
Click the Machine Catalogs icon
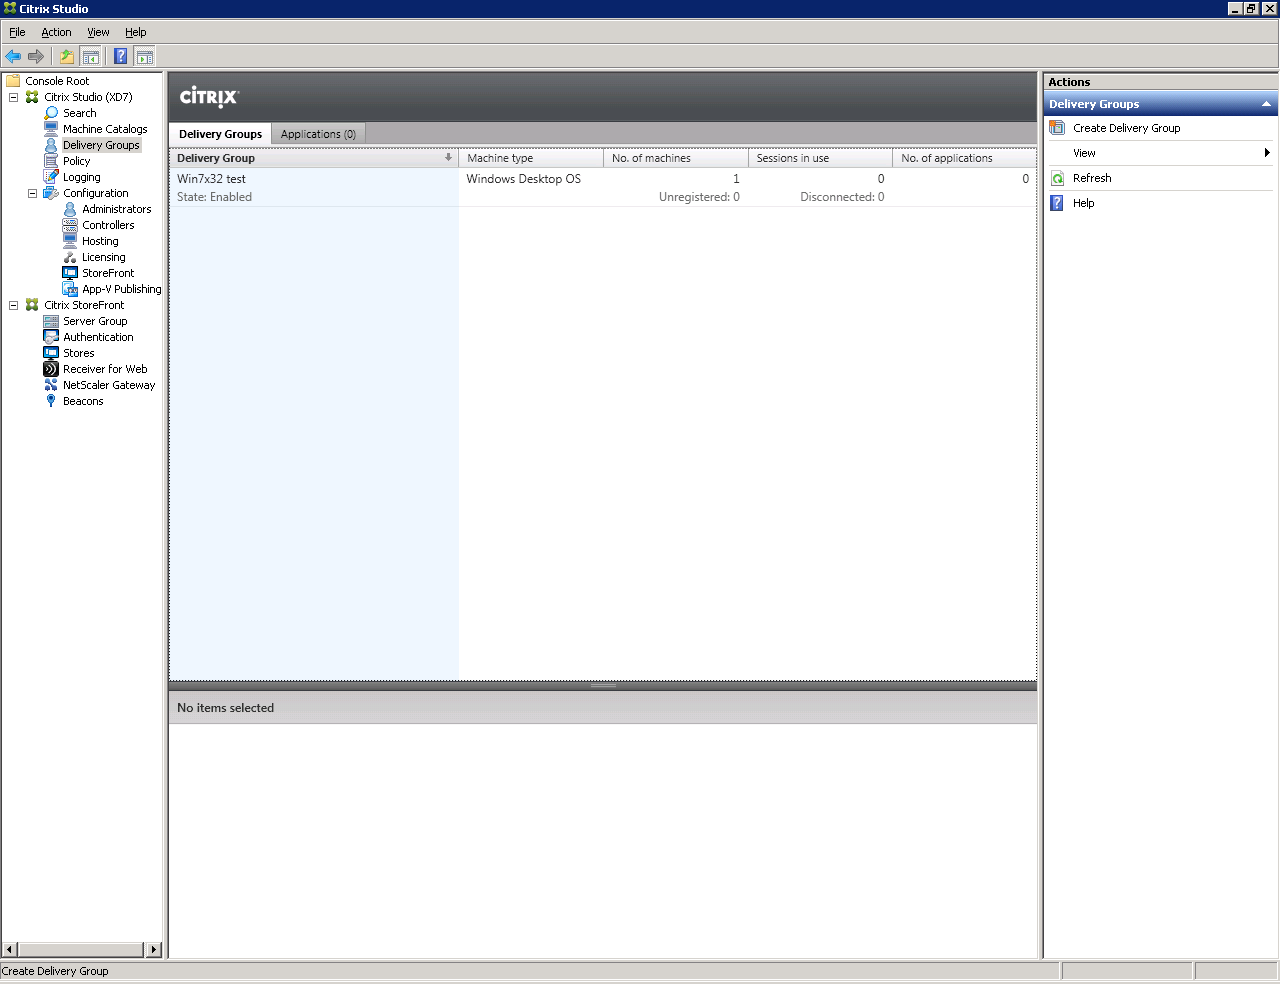coord(51,129)
